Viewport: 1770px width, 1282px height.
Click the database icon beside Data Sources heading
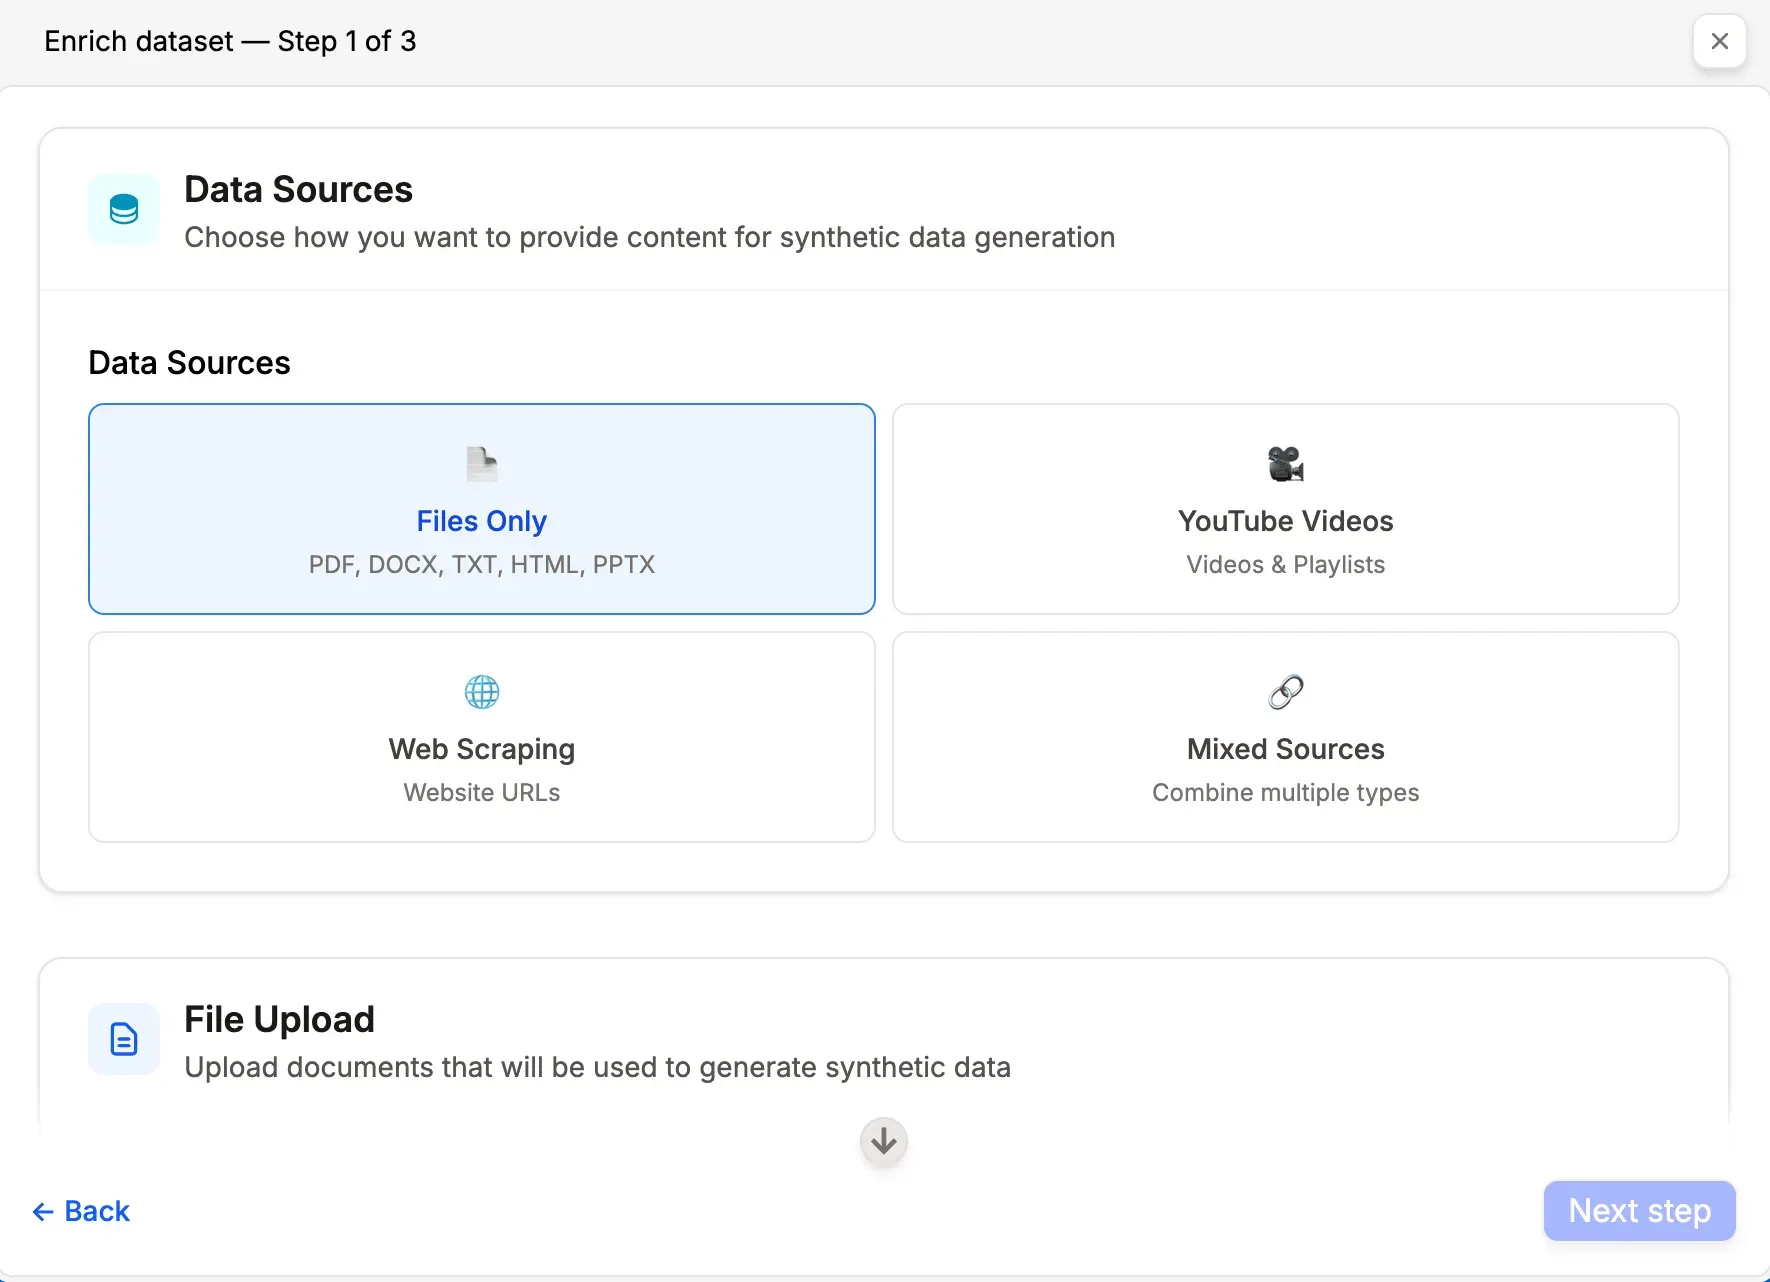(x=123, y=209)
